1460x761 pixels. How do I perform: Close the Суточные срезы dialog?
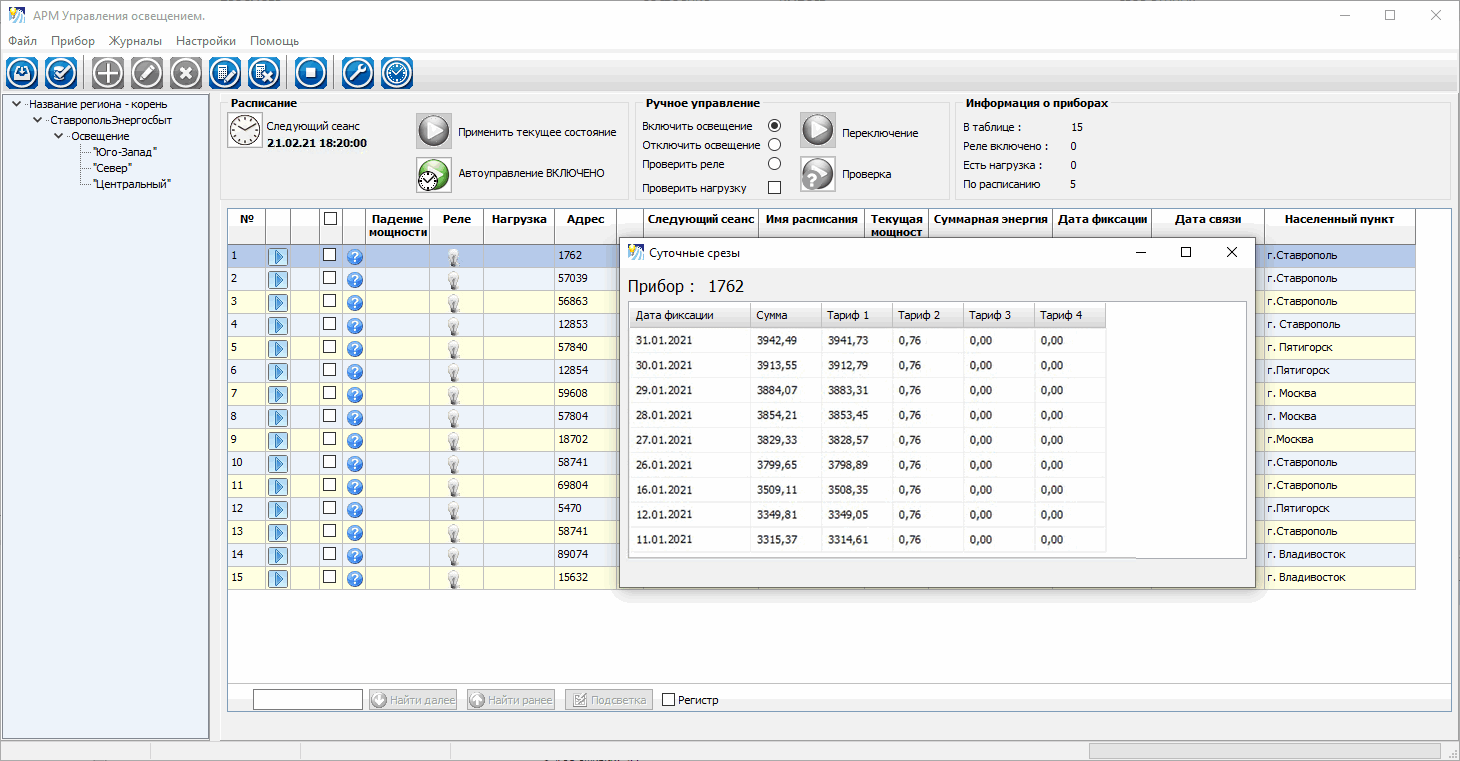(x=1232, y=253)
